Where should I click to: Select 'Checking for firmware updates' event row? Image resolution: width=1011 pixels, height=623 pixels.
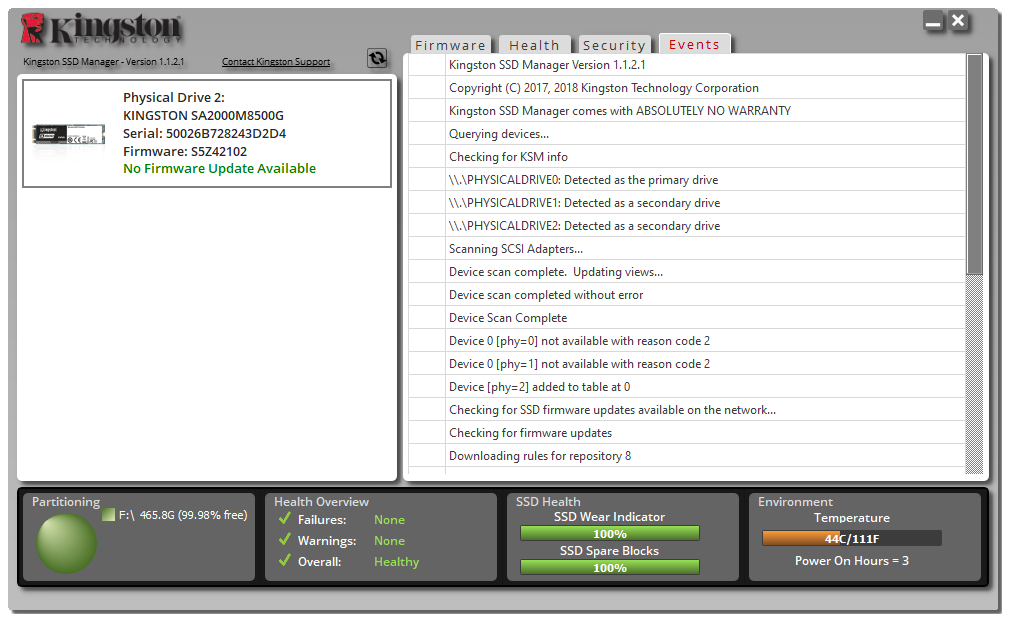coord(687,433)
